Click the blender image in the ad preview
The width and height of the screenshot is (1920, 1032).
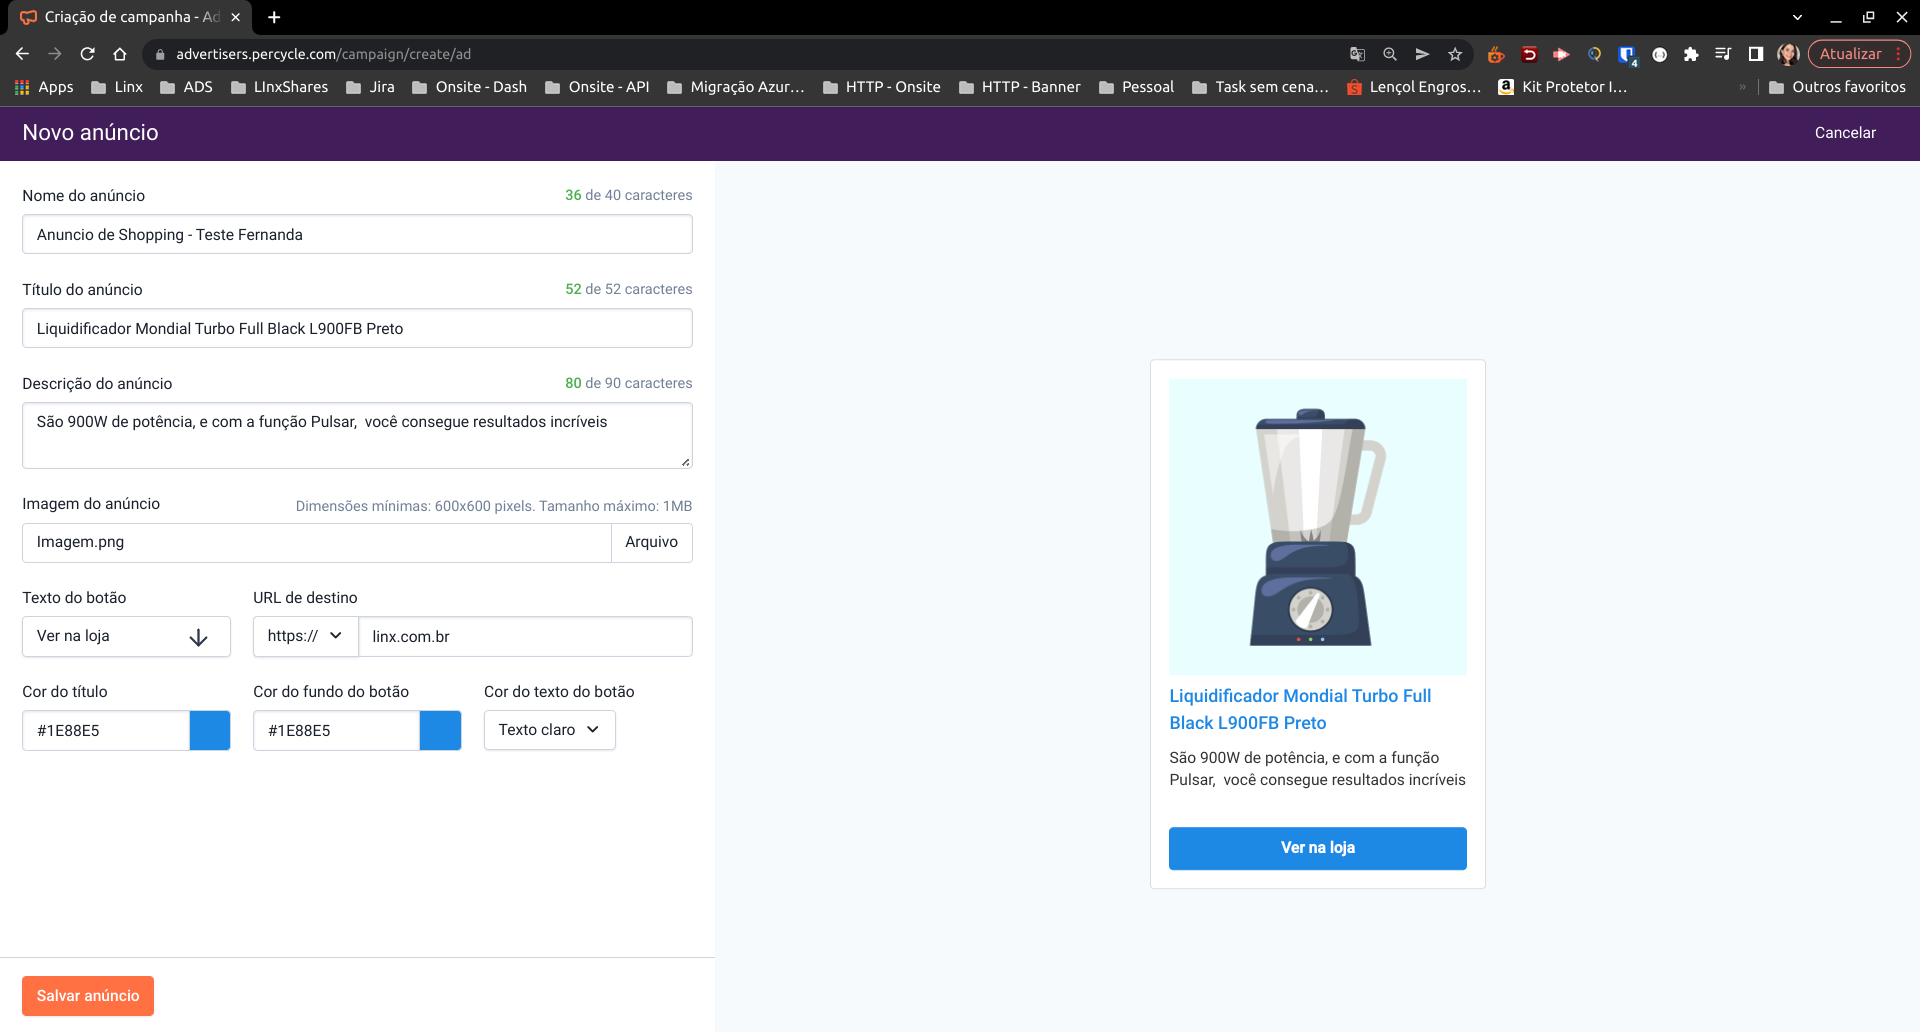pyautogui.click(x=1318, y=527)
